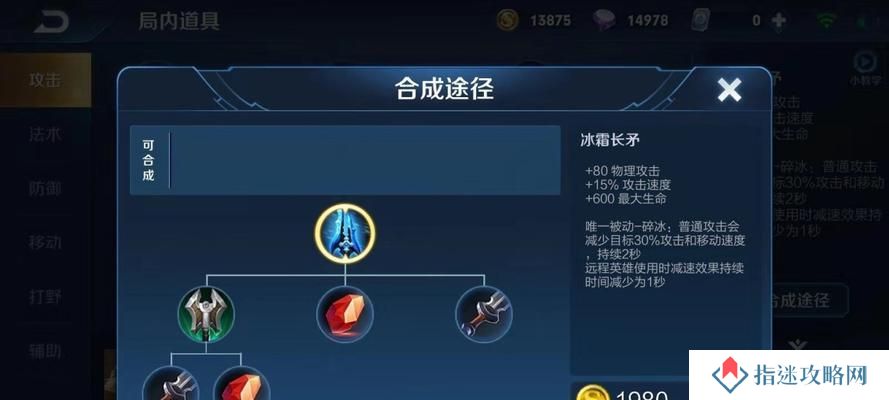Click the gold coin currency icon
The image size is (889, 400).
tap(507, 21)
